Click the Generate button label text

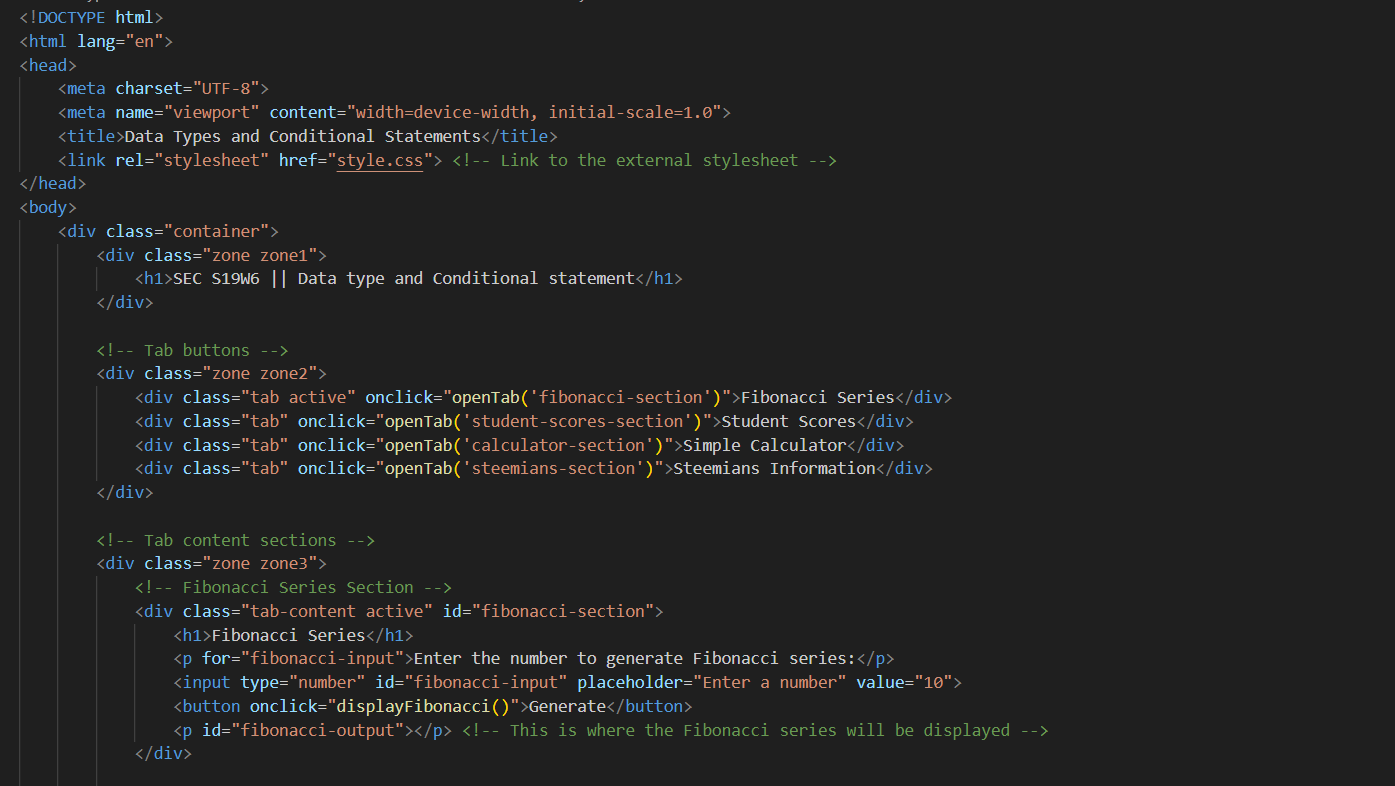(x=567, y=706)
